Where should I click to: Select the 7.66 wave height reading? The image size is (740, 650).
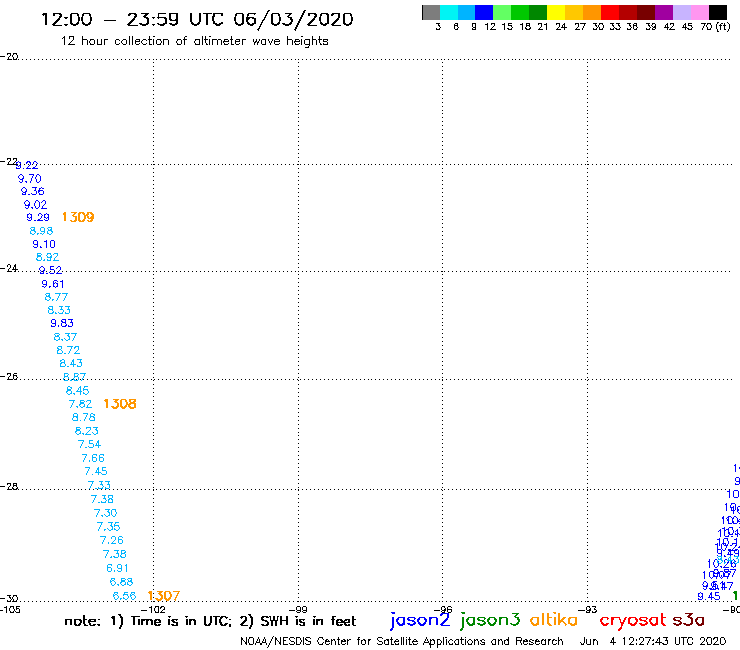point(93,458)
